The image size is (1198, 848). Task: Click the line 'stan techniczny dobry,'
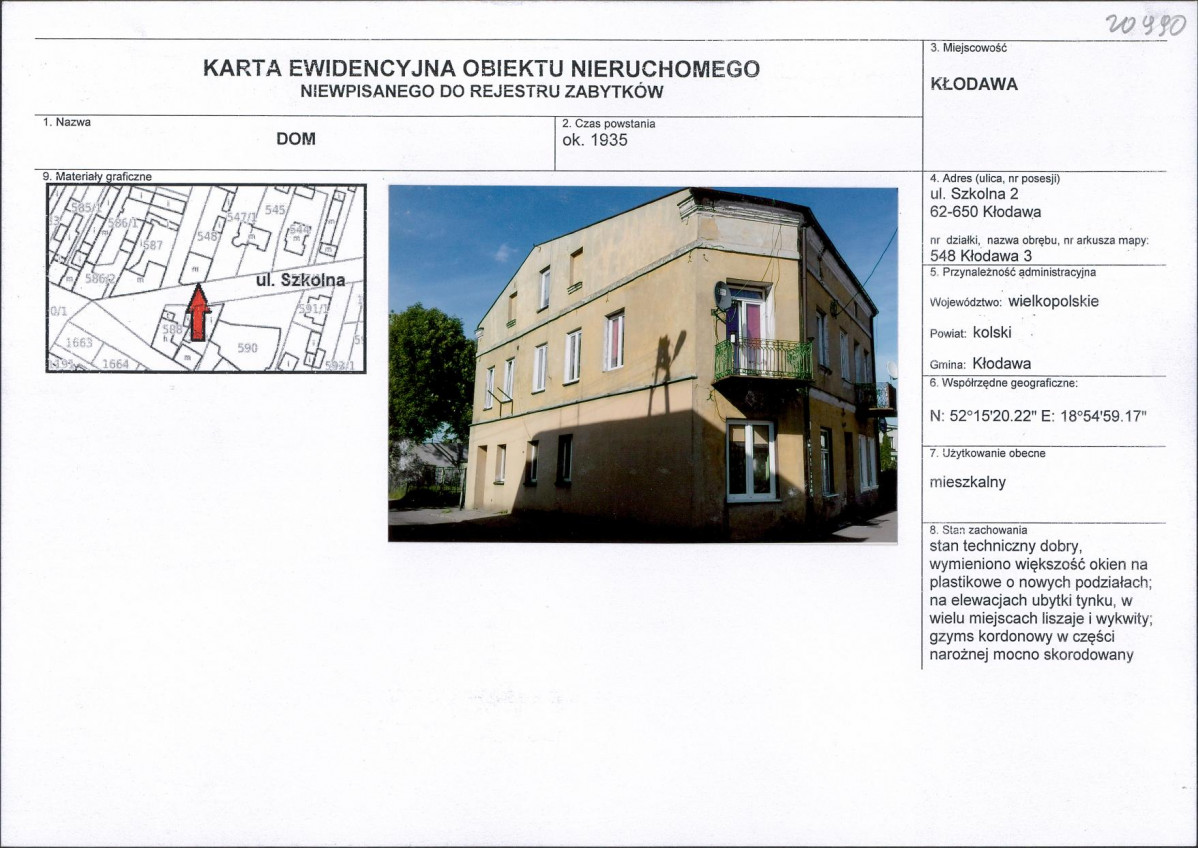(1005, 547)
